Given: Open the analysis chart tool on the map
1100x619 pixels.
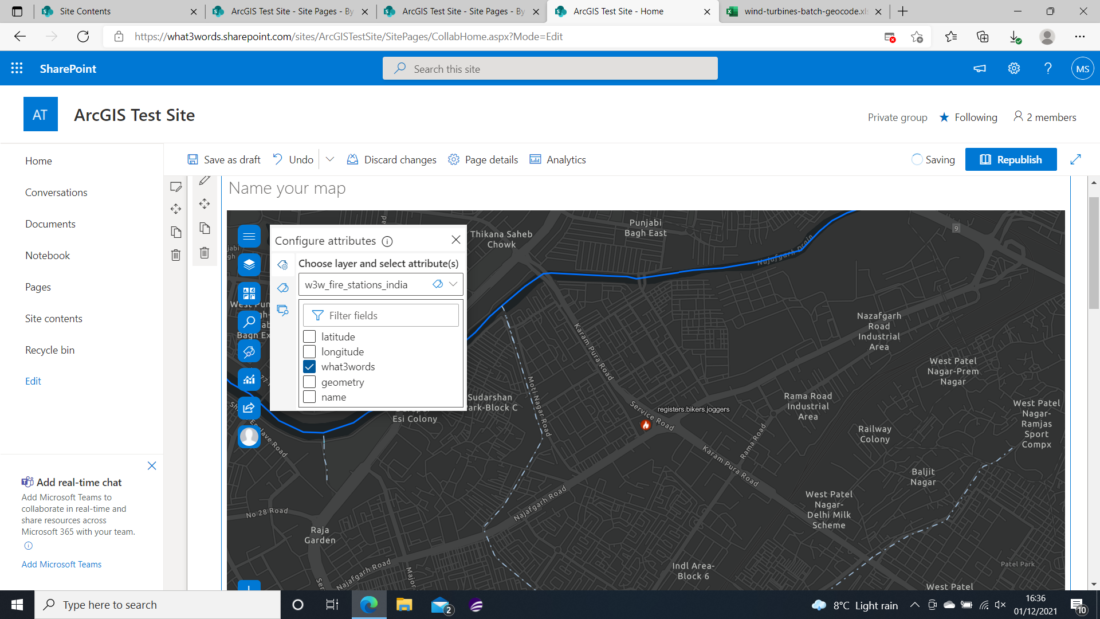Looking at the screenshot, I should coord(249,380).
